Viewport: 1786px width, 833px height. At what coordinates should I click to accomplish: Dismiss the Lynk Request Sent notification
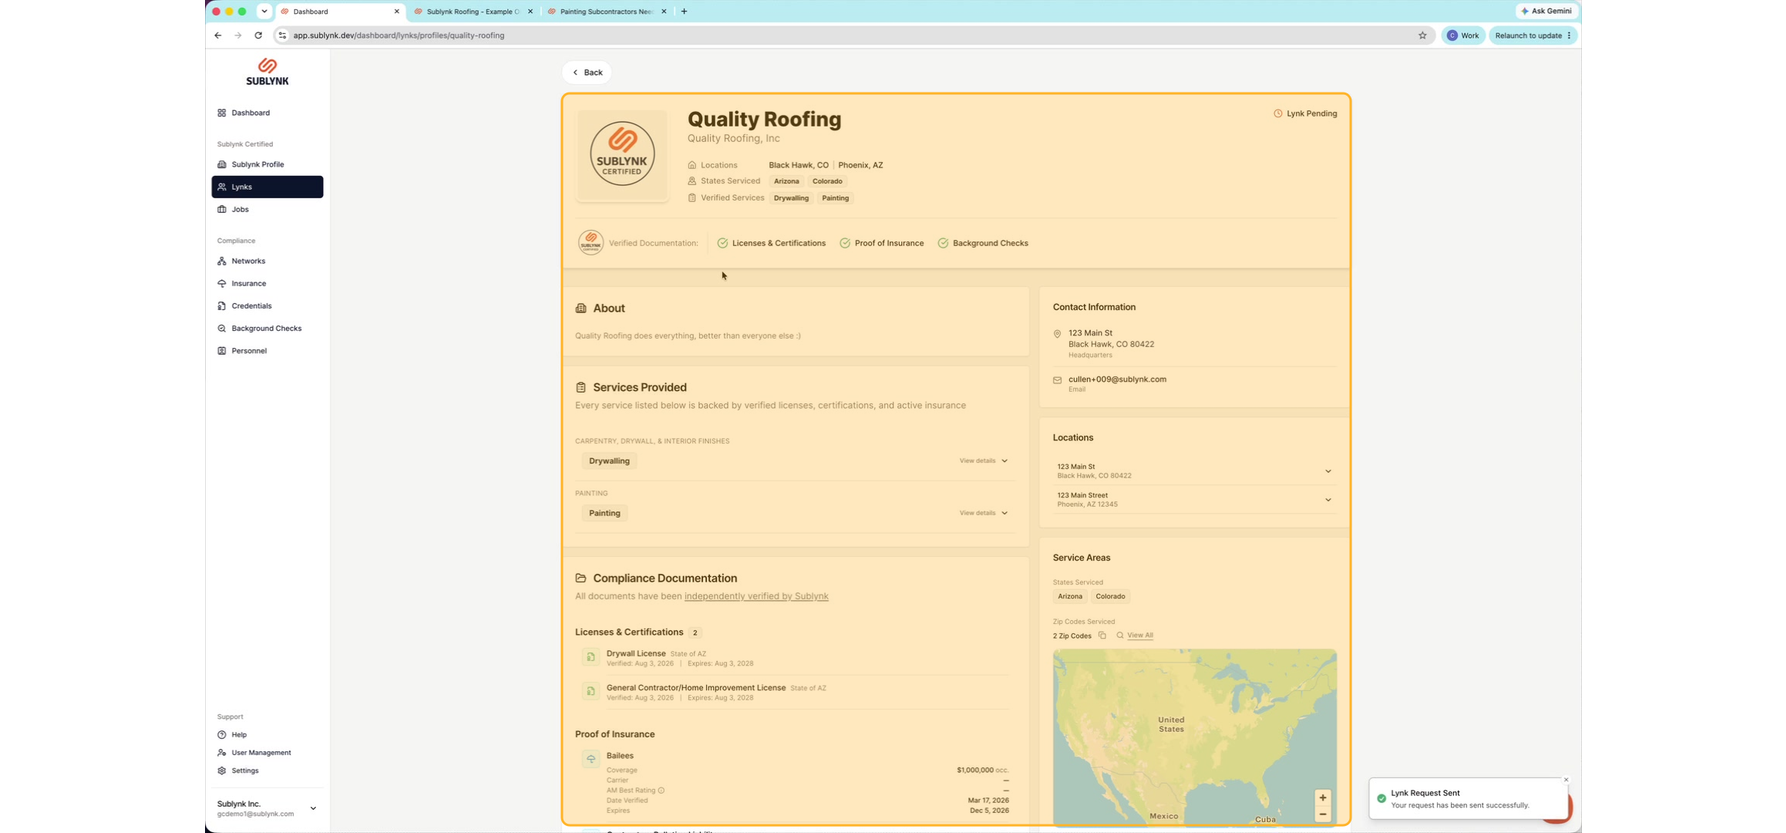1566,780
